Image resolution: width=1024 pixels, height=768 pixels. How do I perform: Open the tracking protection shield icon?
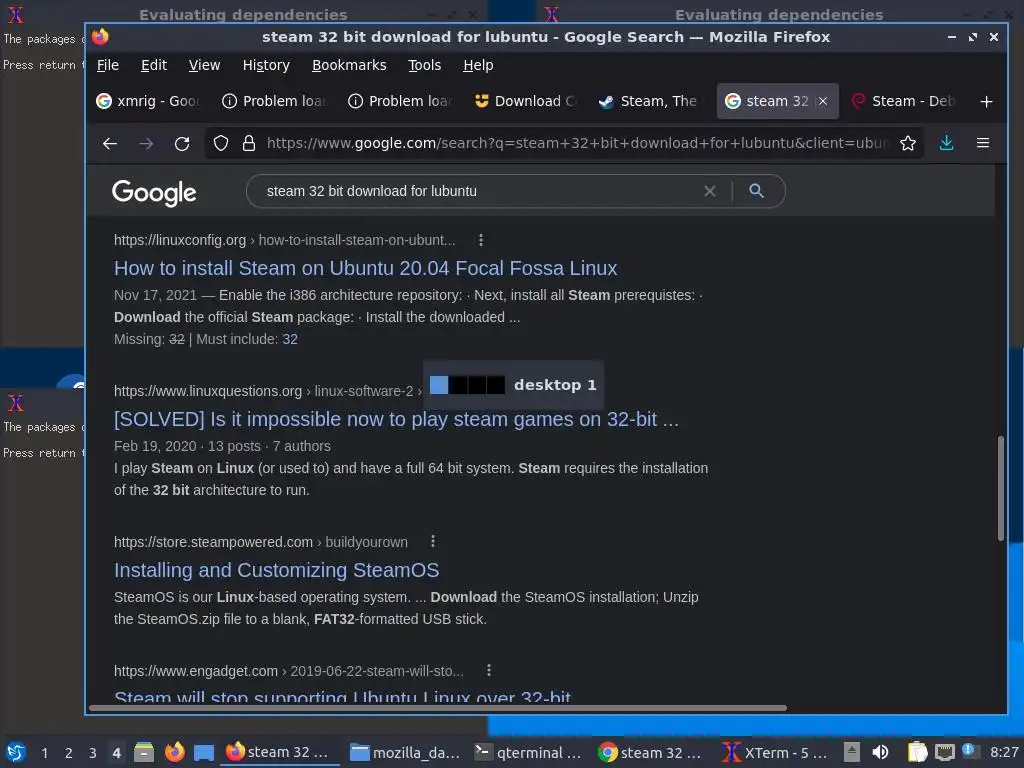pos(221,143)
